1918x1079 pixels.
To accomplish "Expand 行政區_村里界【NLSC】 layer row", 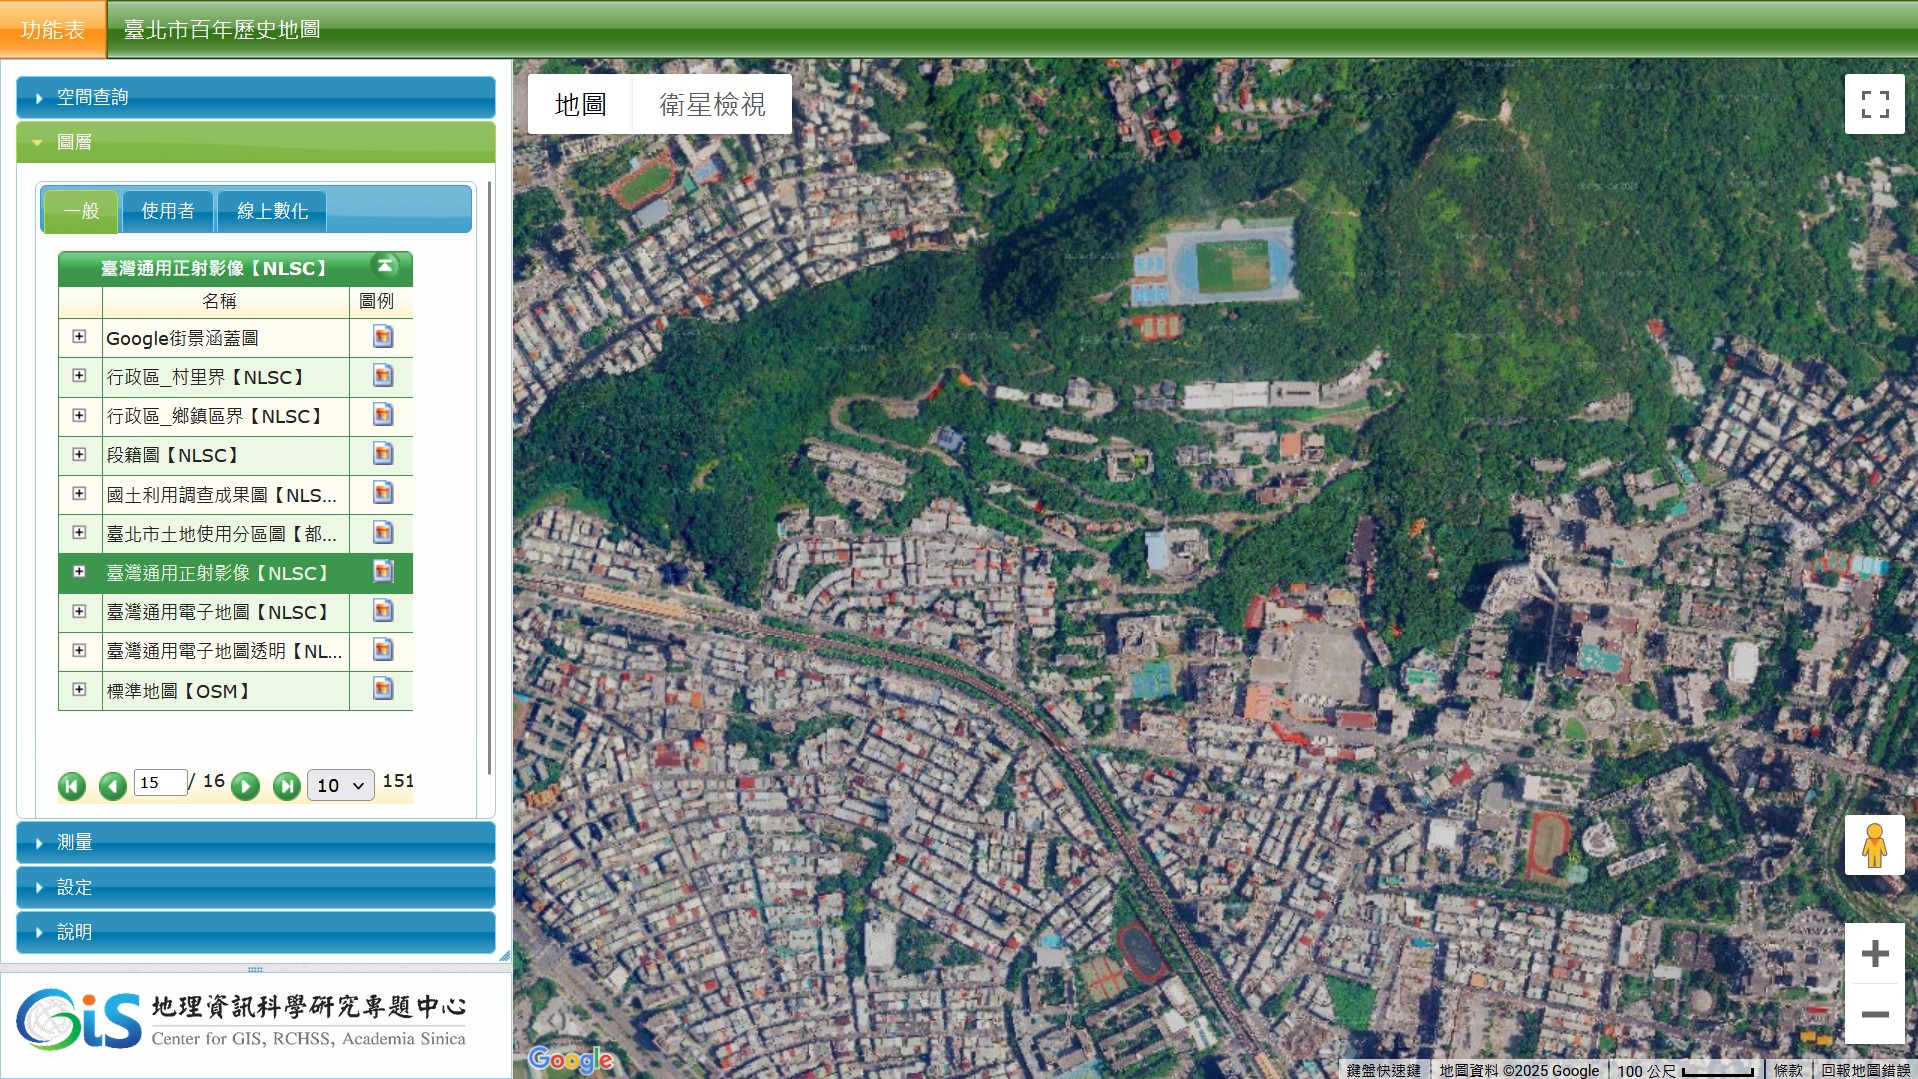I will [x=79, y=376].
